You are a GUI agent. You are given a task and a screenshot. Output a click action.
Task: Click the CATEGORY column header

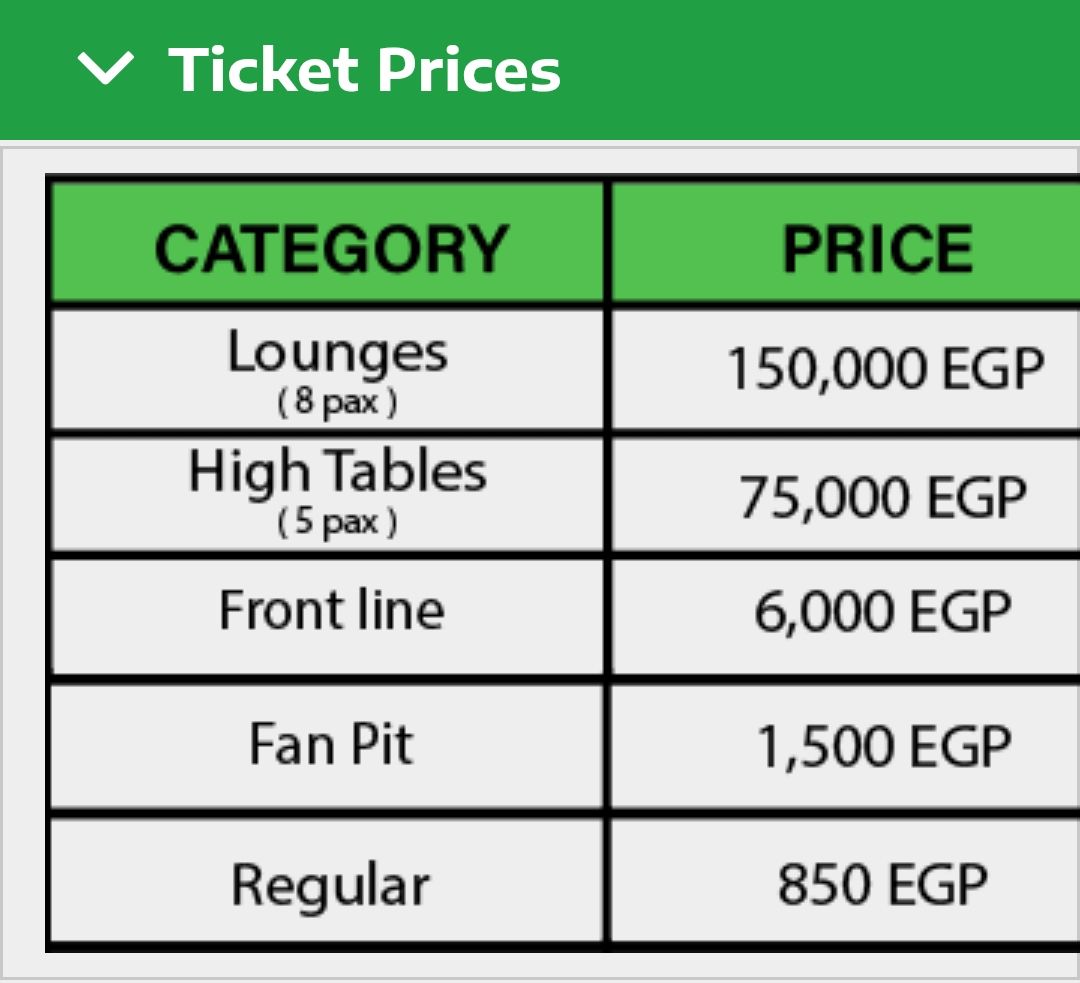(331, 249)
